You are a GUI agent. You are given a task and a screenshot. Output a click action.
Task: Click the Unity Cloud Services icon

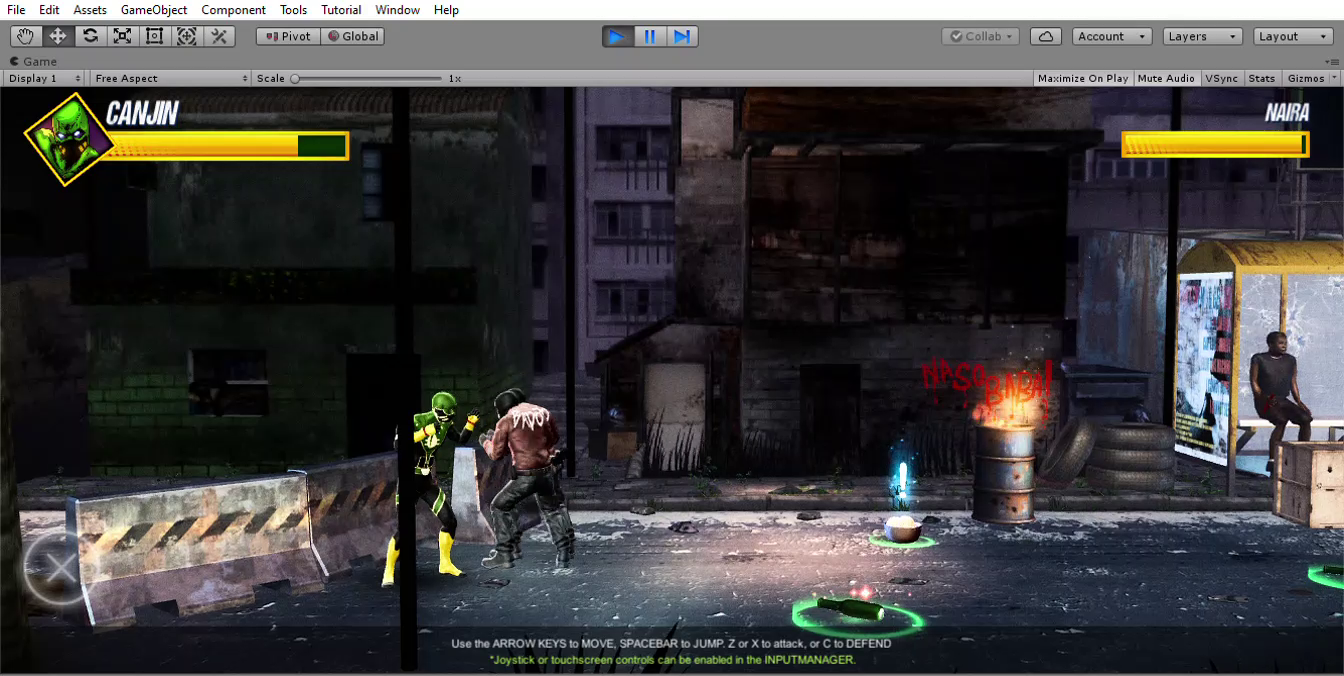coord(1046,36)
